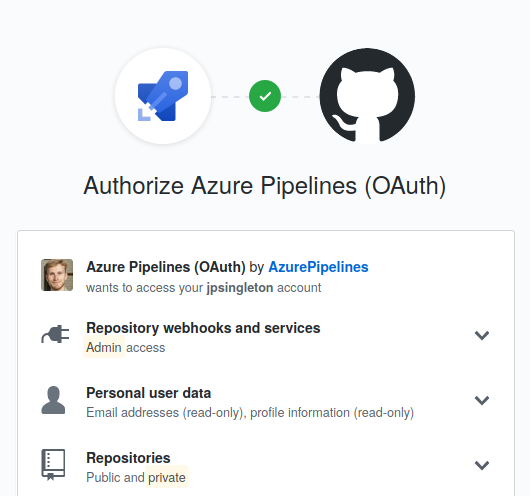Click the AzurePipelines profile avatar photo

click(57, 275)
